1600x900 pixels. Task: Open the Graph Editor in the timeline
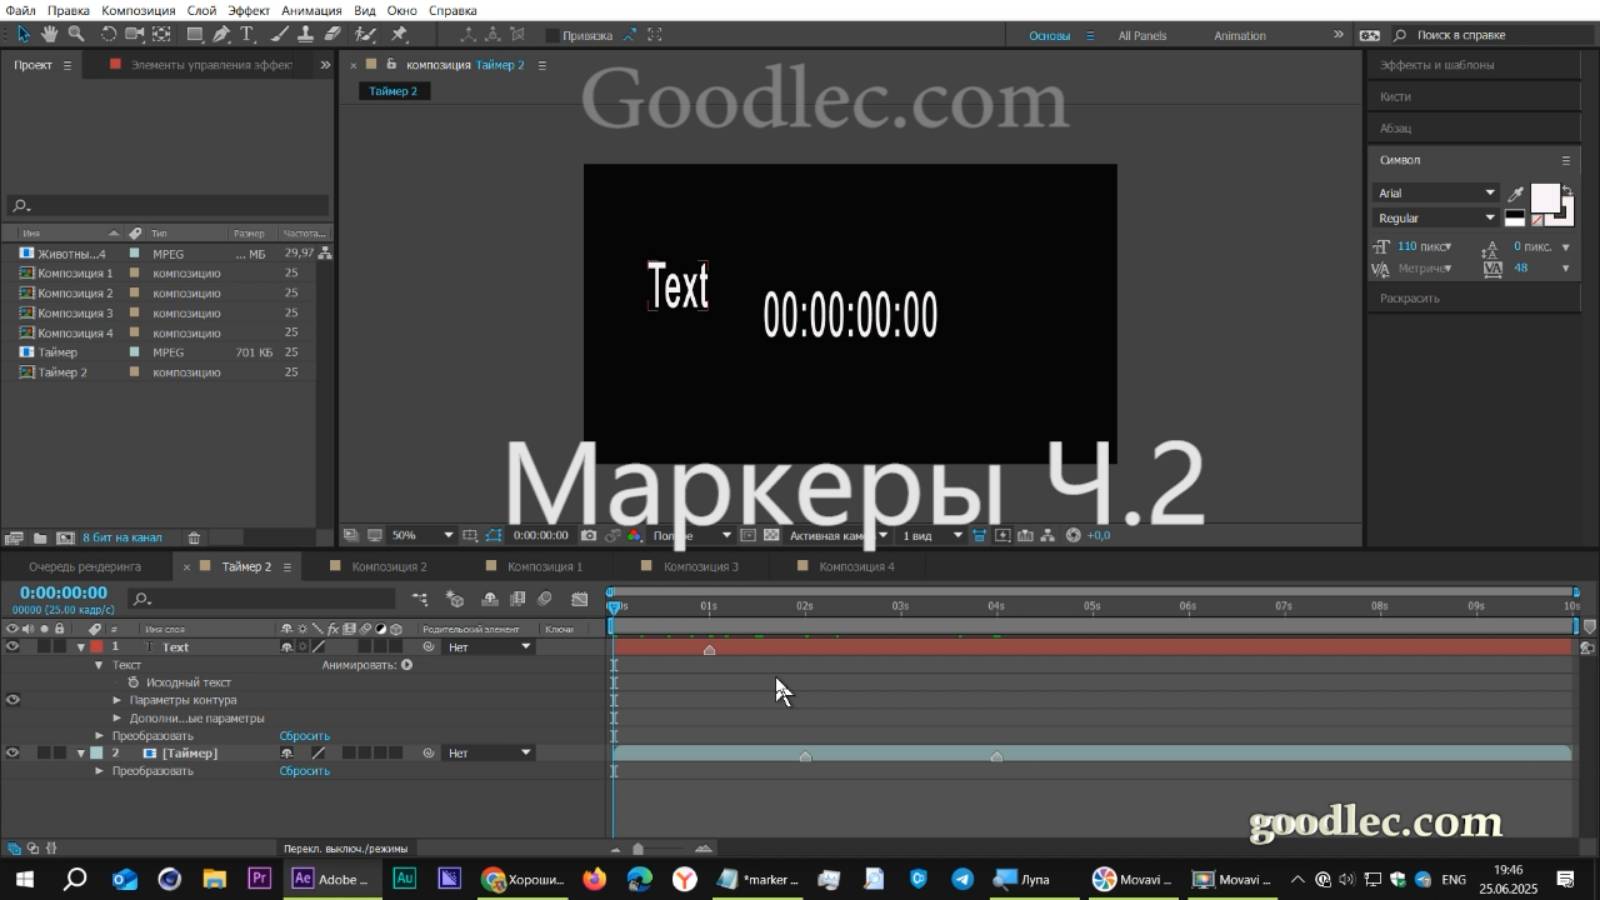(580, 599)
